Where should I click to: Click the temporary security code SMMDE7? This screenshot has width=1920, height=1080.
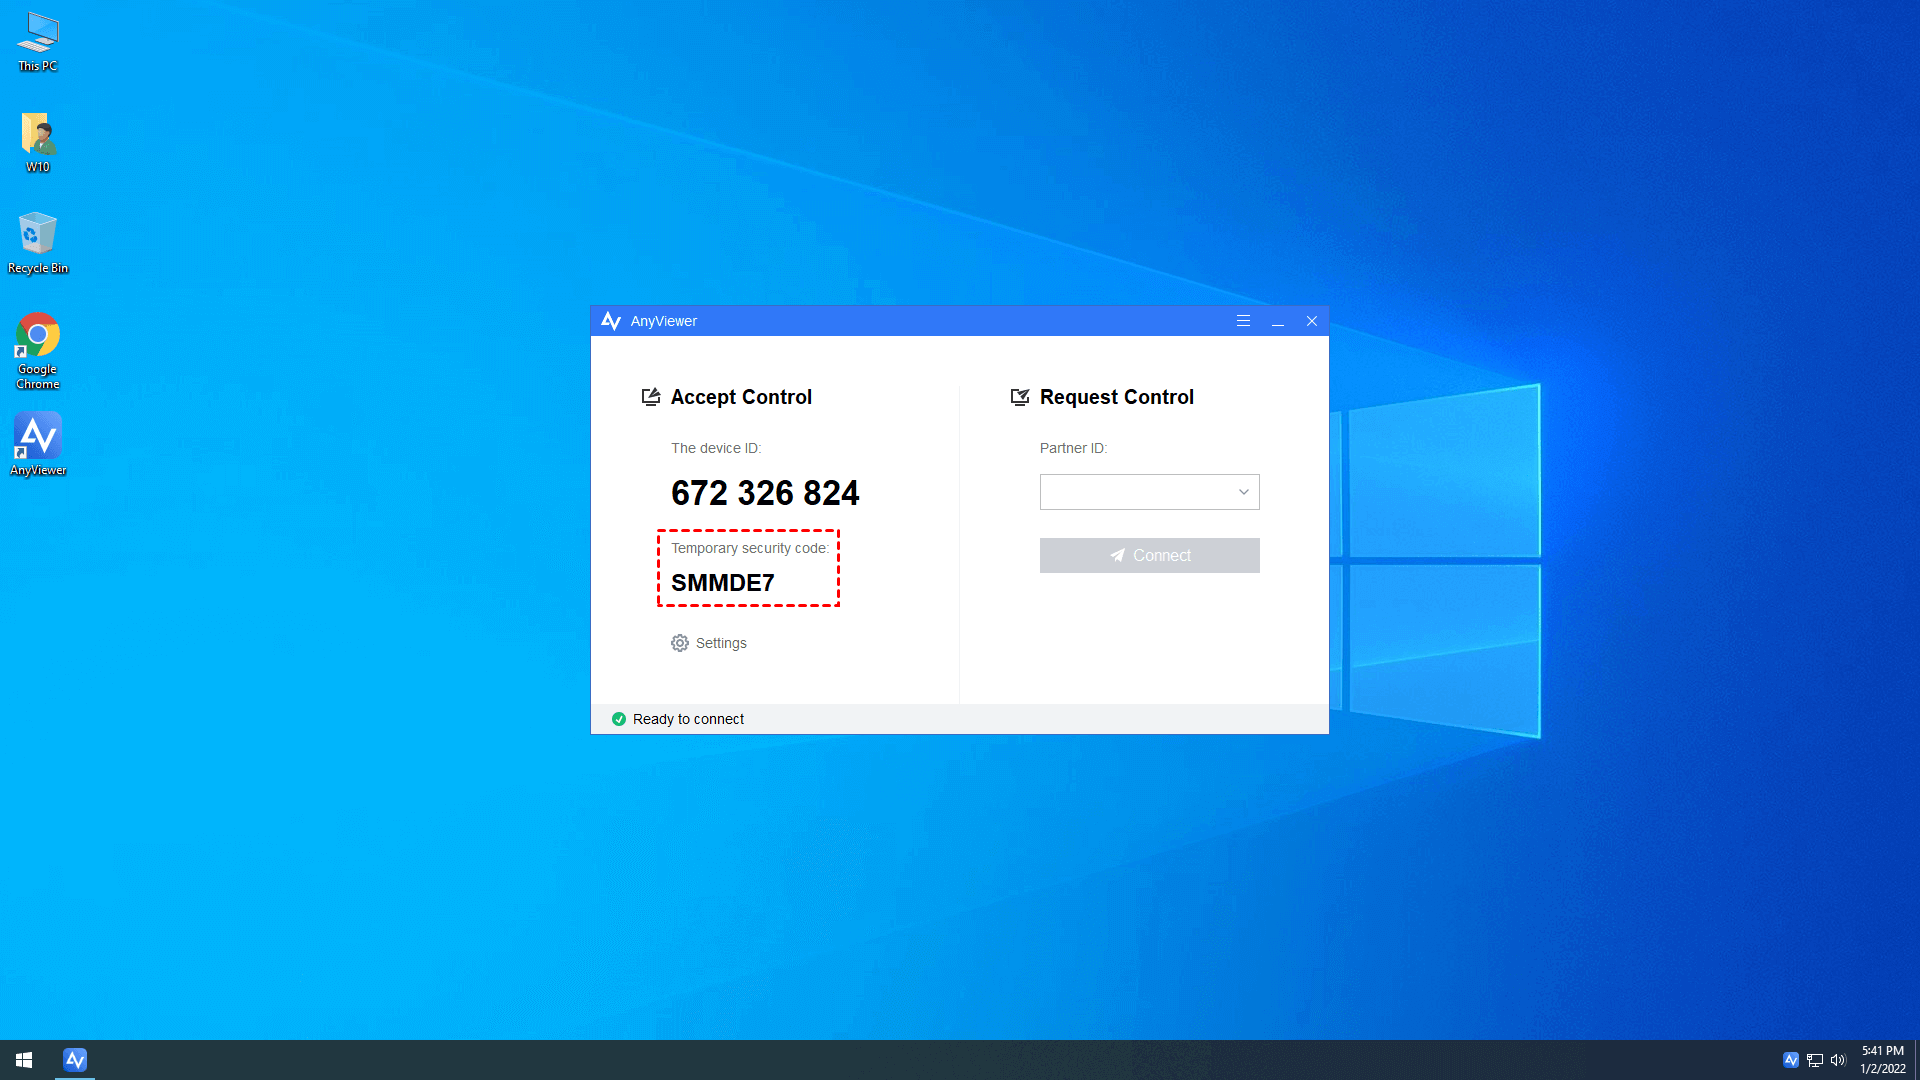(722, 583)
